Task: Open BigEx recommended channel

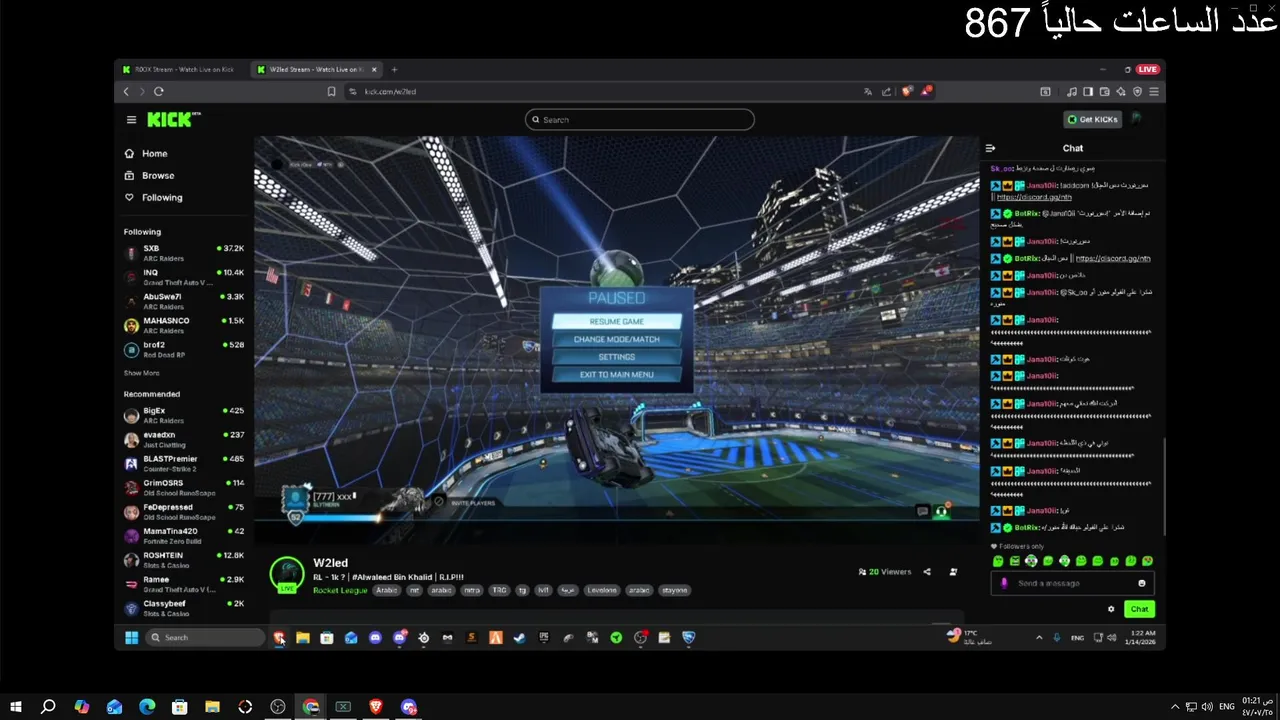Action: 184,415
